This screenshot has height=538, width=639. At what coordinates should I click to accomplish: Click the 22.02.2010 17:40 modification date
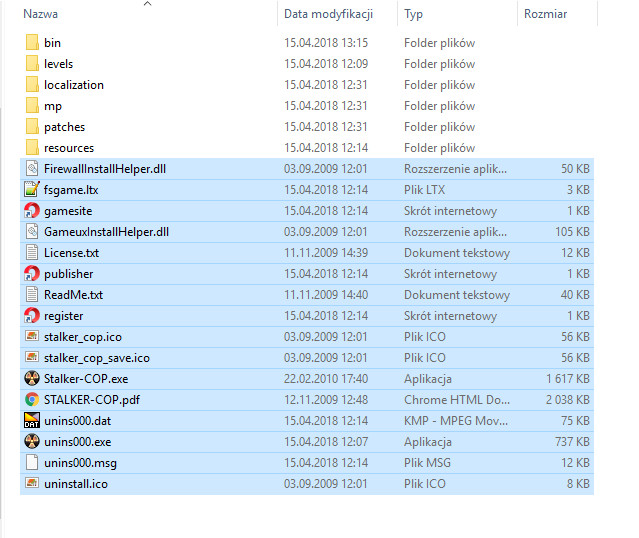pyautogui.click(x=326, y=379)
